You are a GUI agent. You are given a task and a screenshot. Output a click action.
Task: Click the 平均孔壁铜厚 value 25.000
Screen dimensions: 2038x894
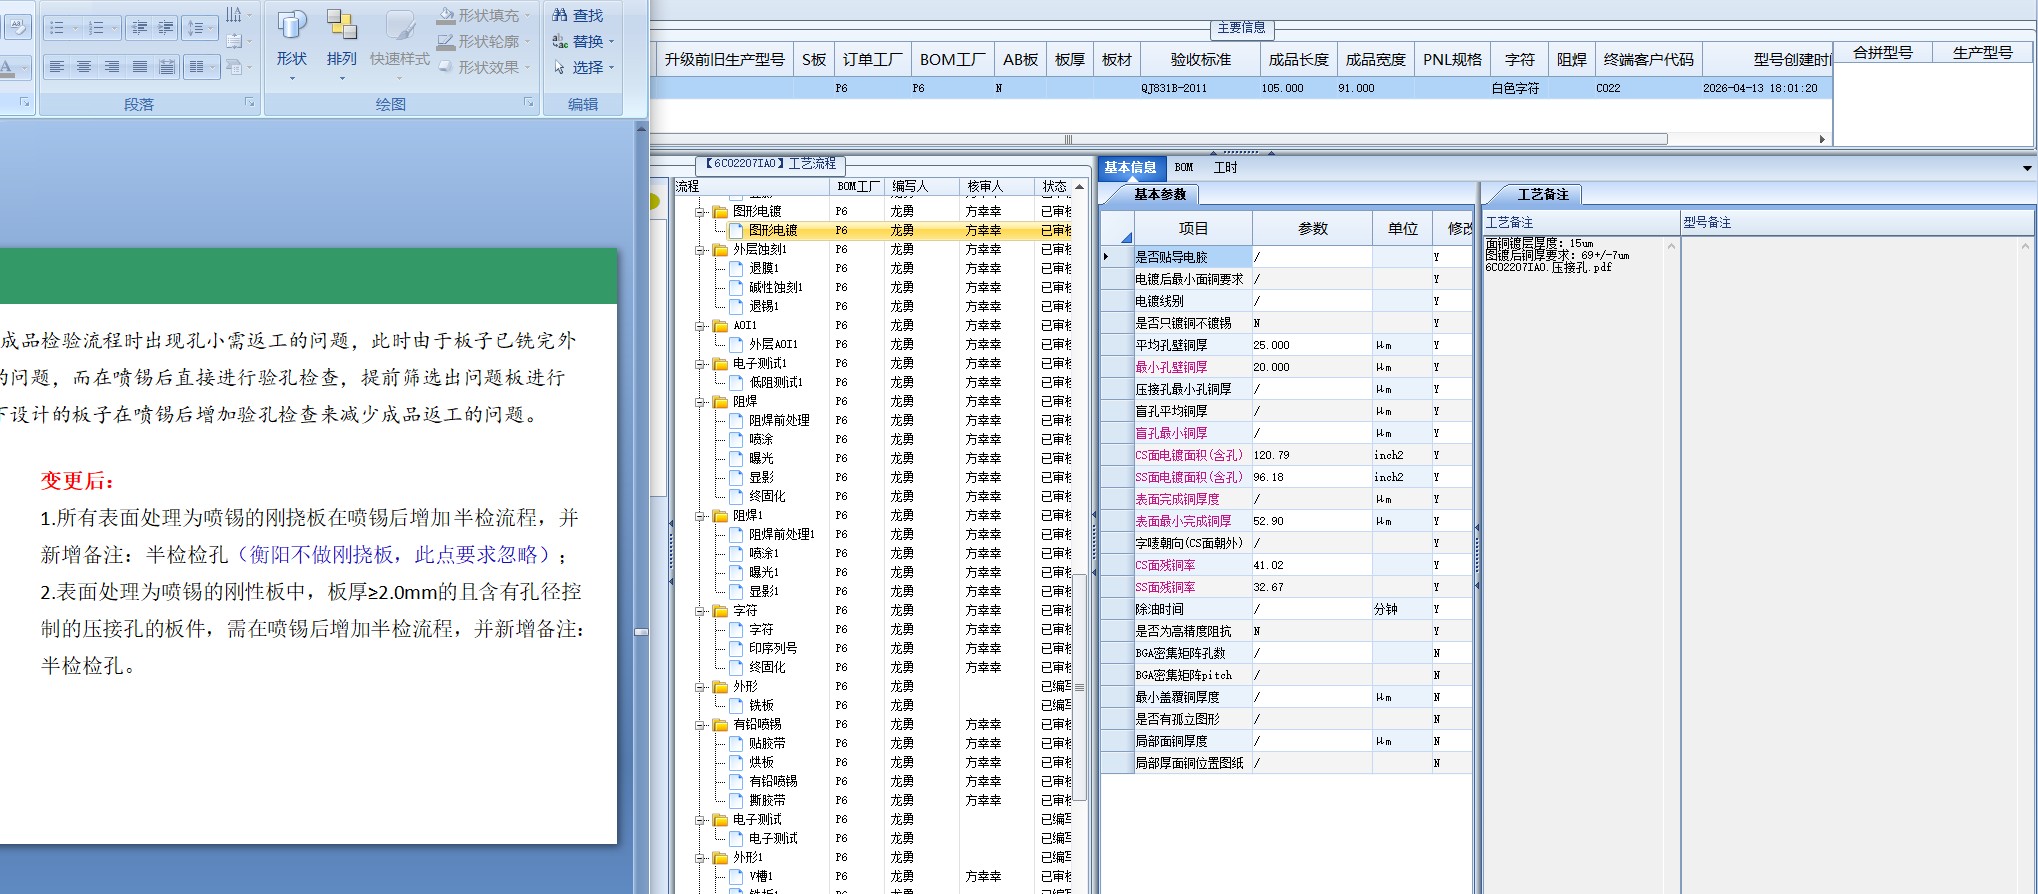click(x=1312, y=345)
